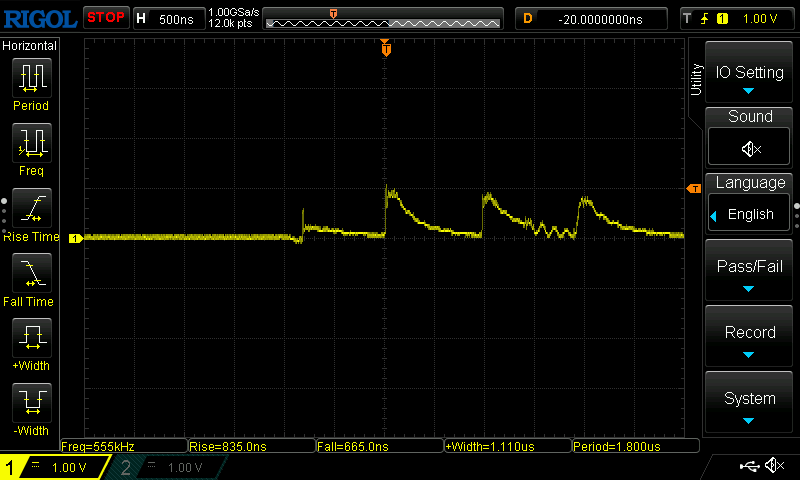Choose the Rise Time measurement icon
Viewport: 800px width, 480px height.
tap(31, 208)
